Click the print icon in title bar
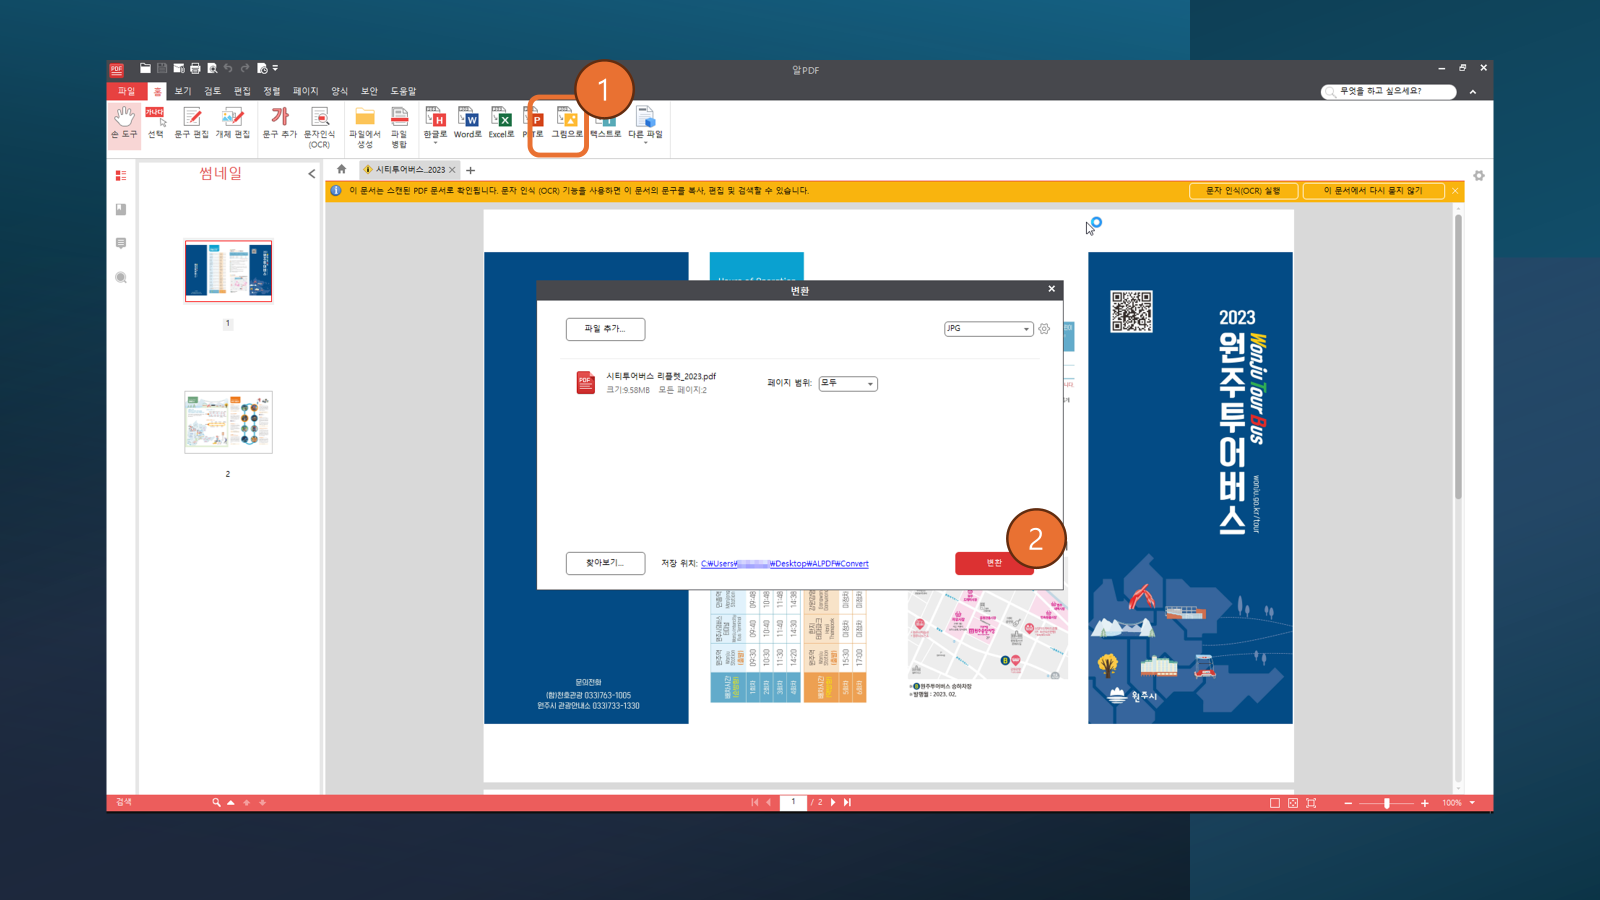Screen dimensions: 1600x900 pos(195,68)
